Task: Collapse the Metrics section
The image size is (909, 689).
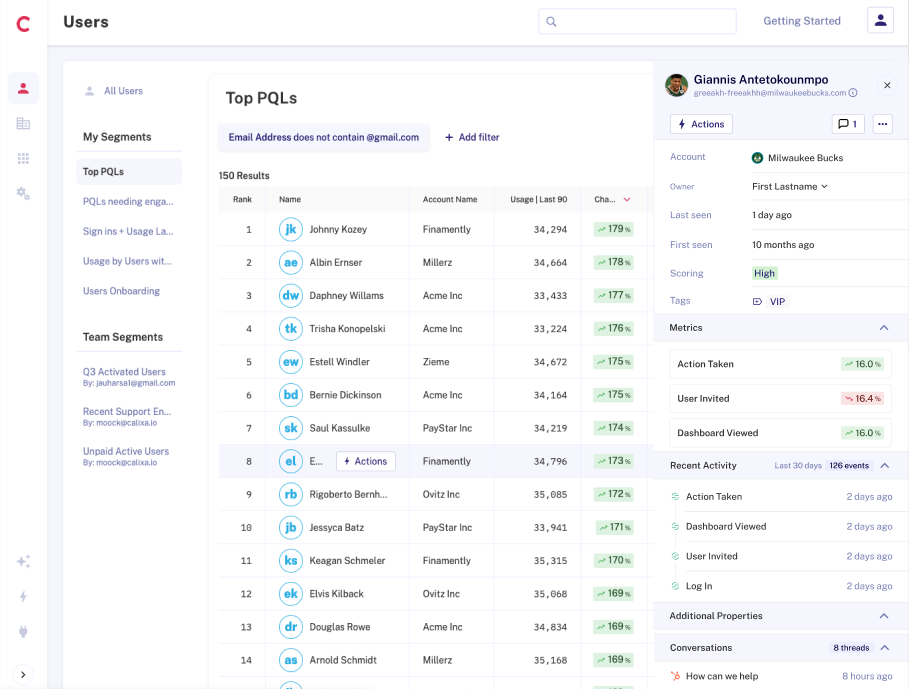Action: tap(883, 328)
